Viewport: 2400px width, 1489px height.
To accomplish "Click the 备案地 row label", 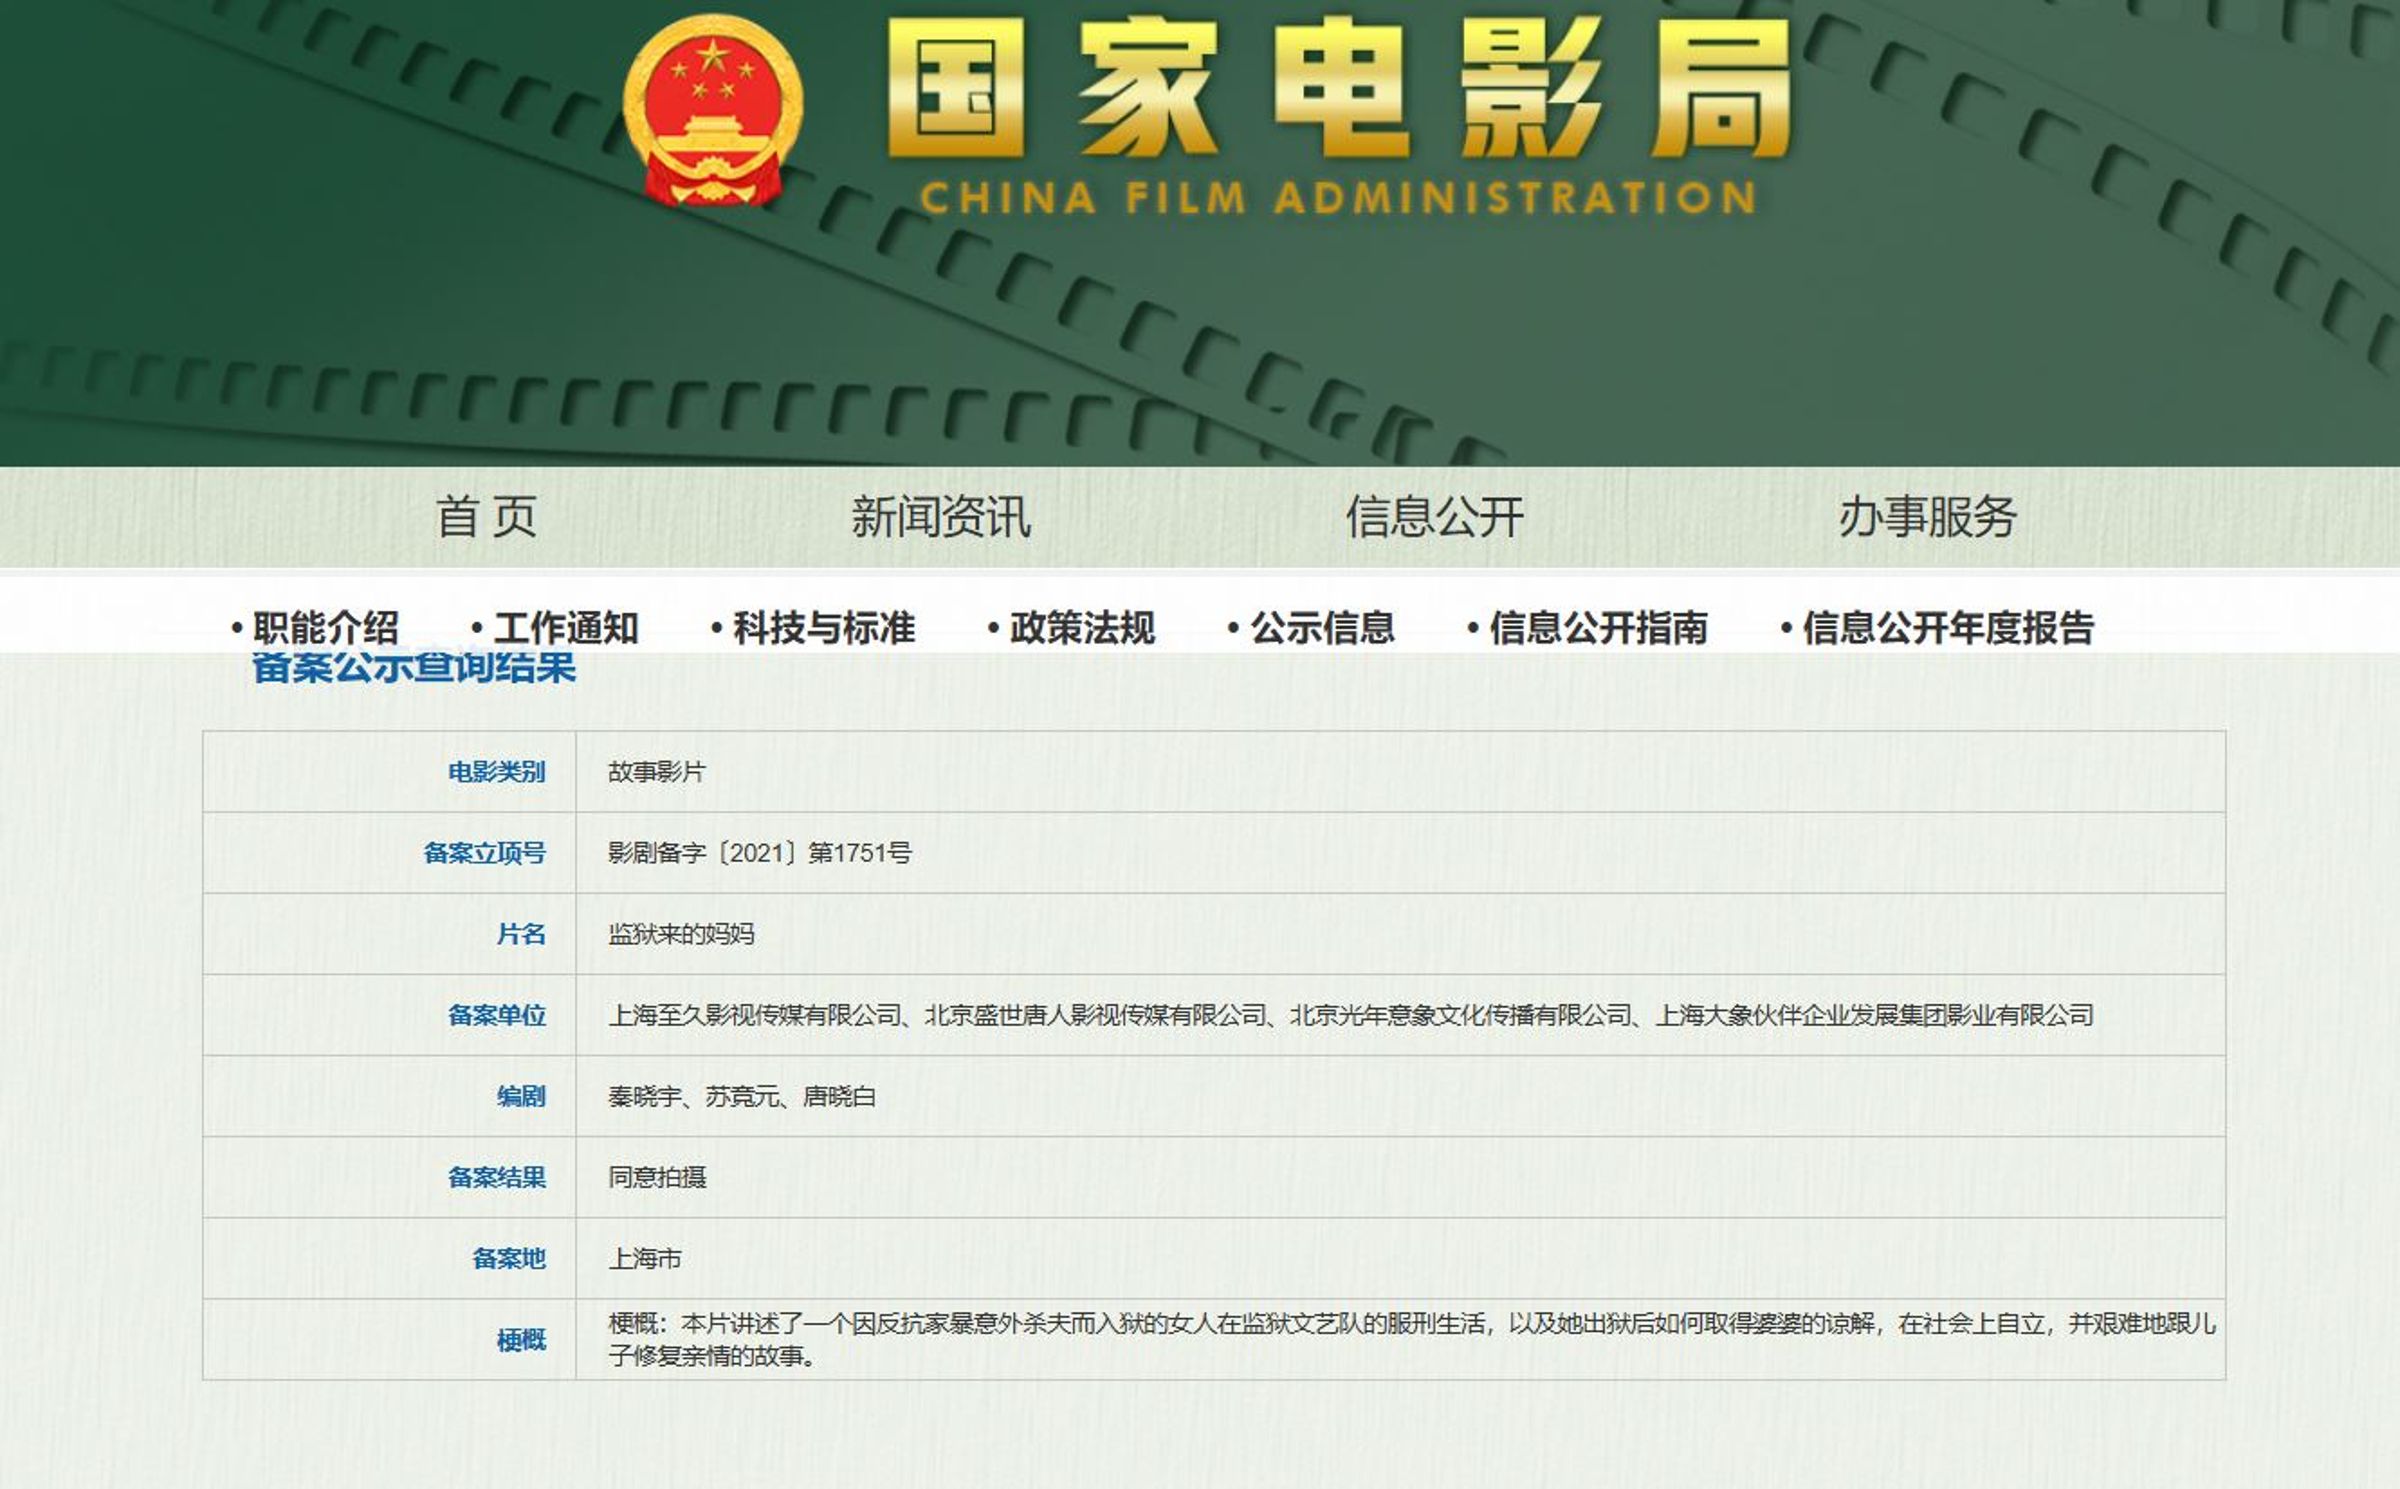I will point(509,1258).
